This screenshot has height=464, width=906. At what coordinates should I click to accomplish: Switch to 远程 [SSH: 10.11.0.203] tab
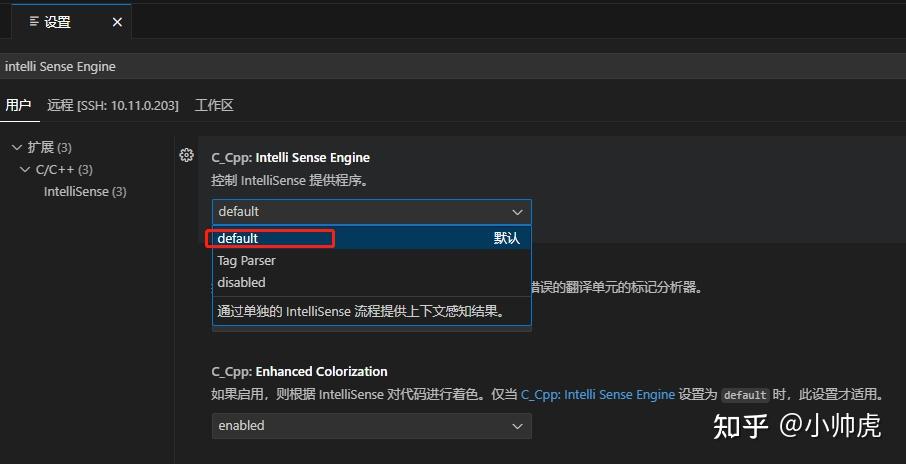tap(113, 105)
